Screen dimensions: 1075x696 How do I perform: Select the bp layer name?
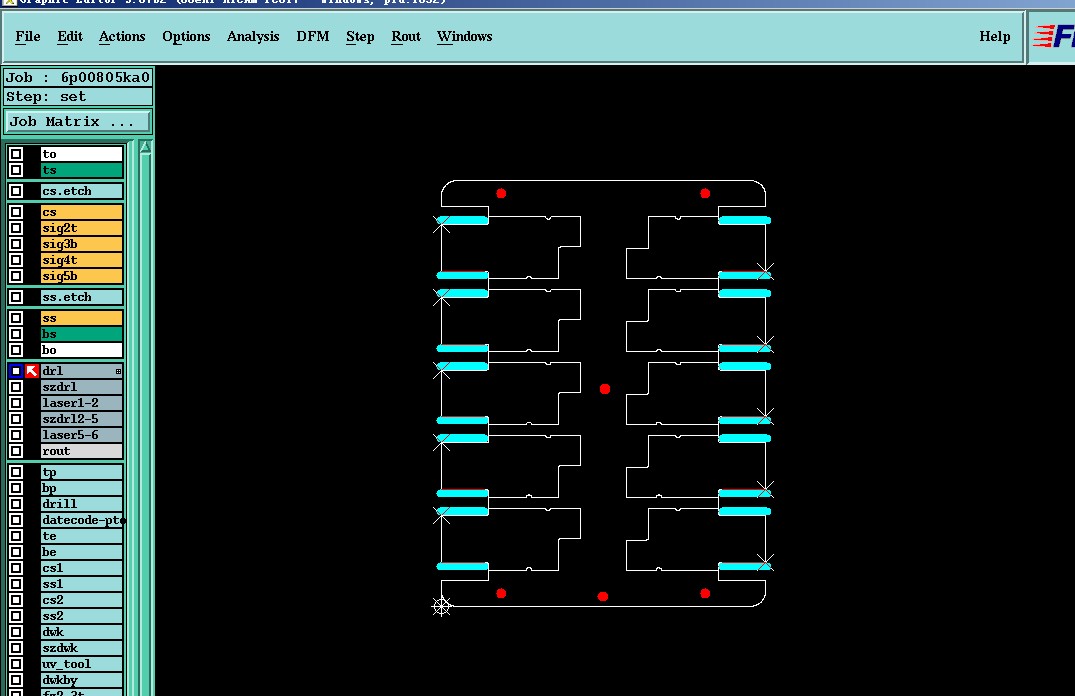pos(82,488)
